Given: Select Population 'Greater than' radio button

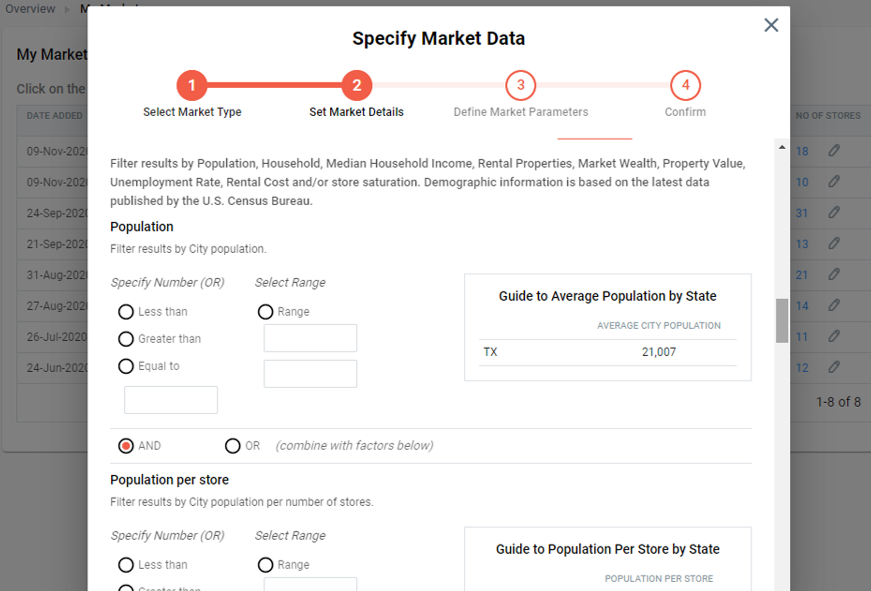Looking at the screenshot, I should click(x=126, y=339).
